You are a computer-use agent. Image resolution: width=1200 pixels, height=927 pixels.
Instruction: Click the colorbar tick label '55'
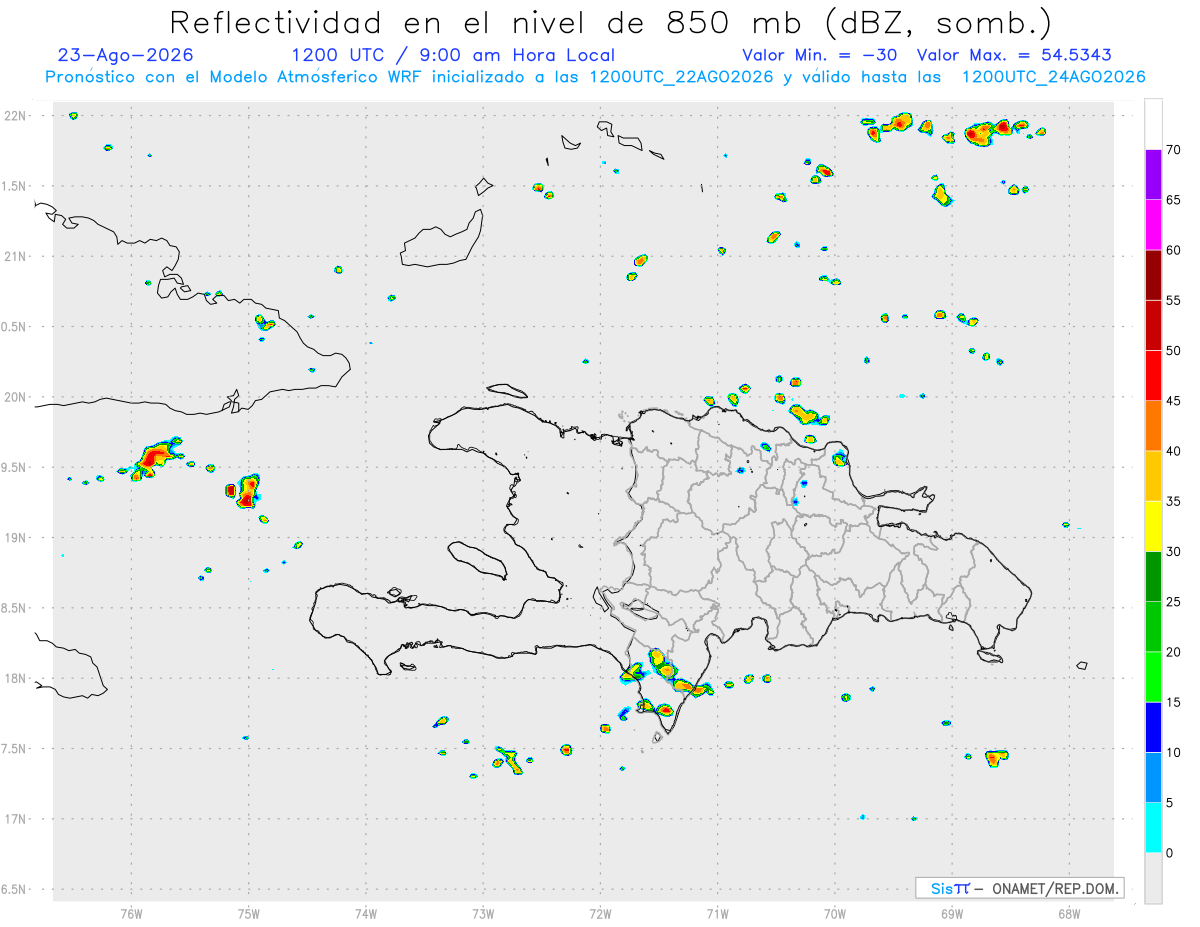pyautogui.click(x=1174, y=301)
